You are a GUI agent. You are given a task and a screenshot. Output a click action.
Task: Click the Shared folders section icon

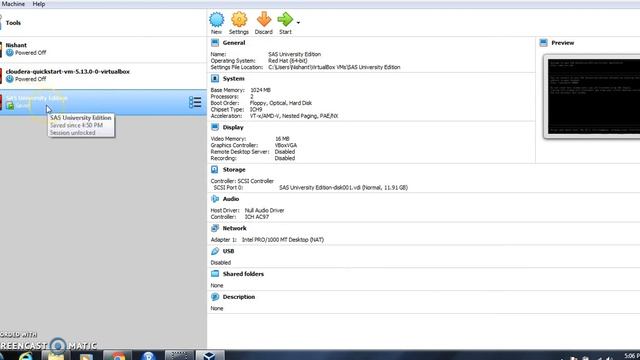pyautogui.click(x=215, y=274)
